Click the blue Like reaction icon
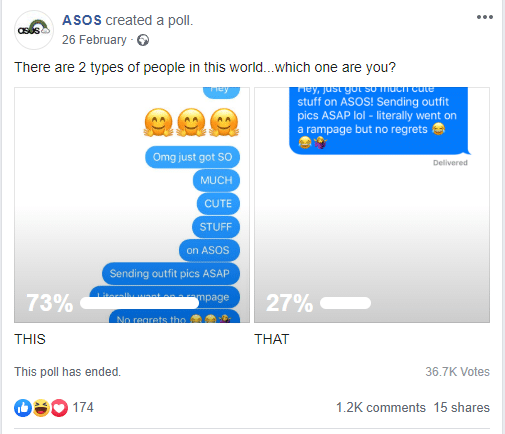Image resolution: width=505 pixels, height=434 pixels. [x=23, y=408]
